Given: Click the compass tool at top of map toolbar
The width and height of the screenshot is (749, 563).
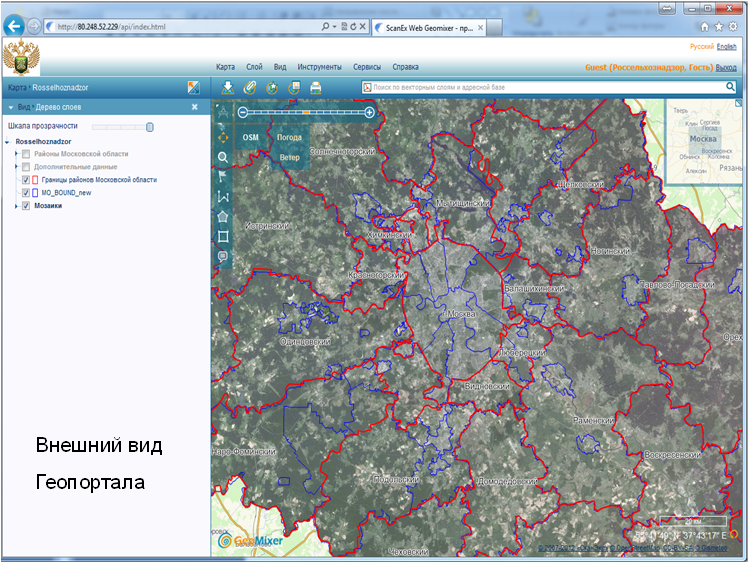Looking at the screenshot, I should 223,113.
